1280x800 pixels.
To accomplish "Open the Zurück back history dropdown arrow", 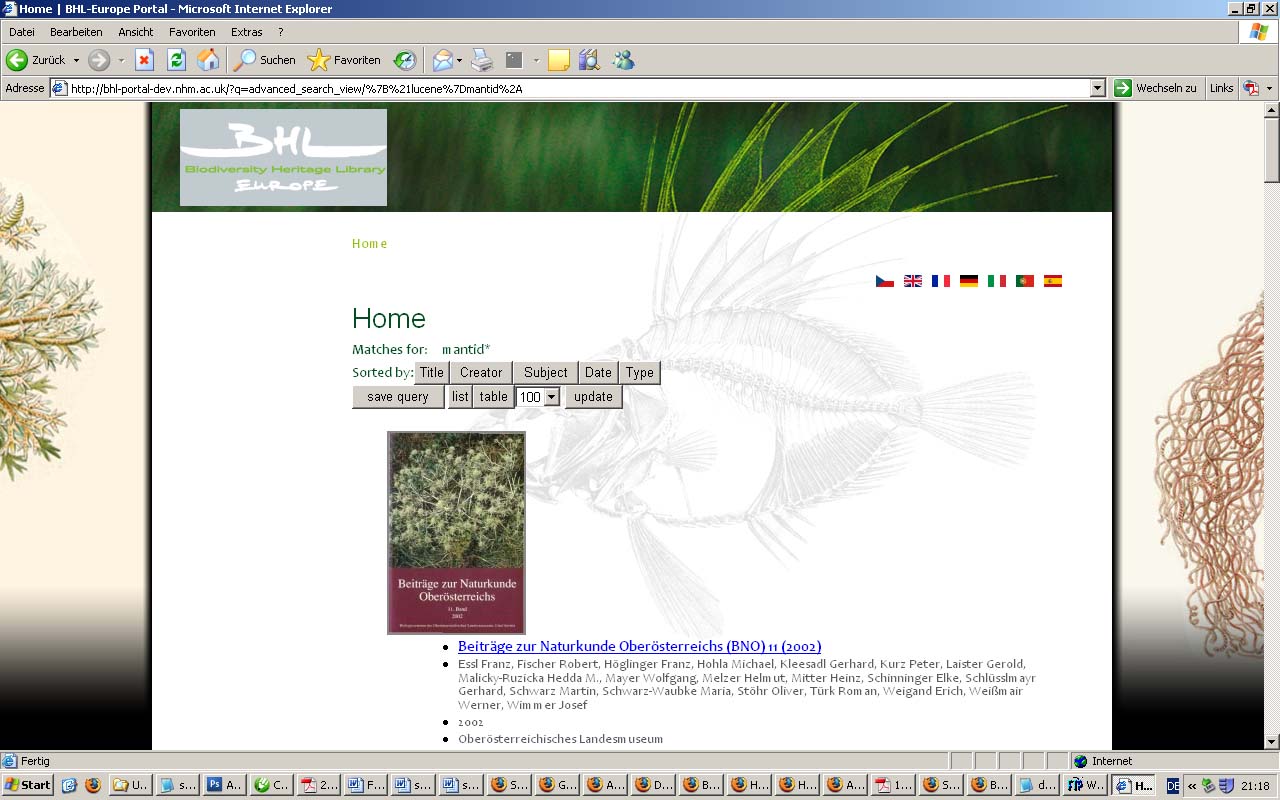I will (76, 60).
